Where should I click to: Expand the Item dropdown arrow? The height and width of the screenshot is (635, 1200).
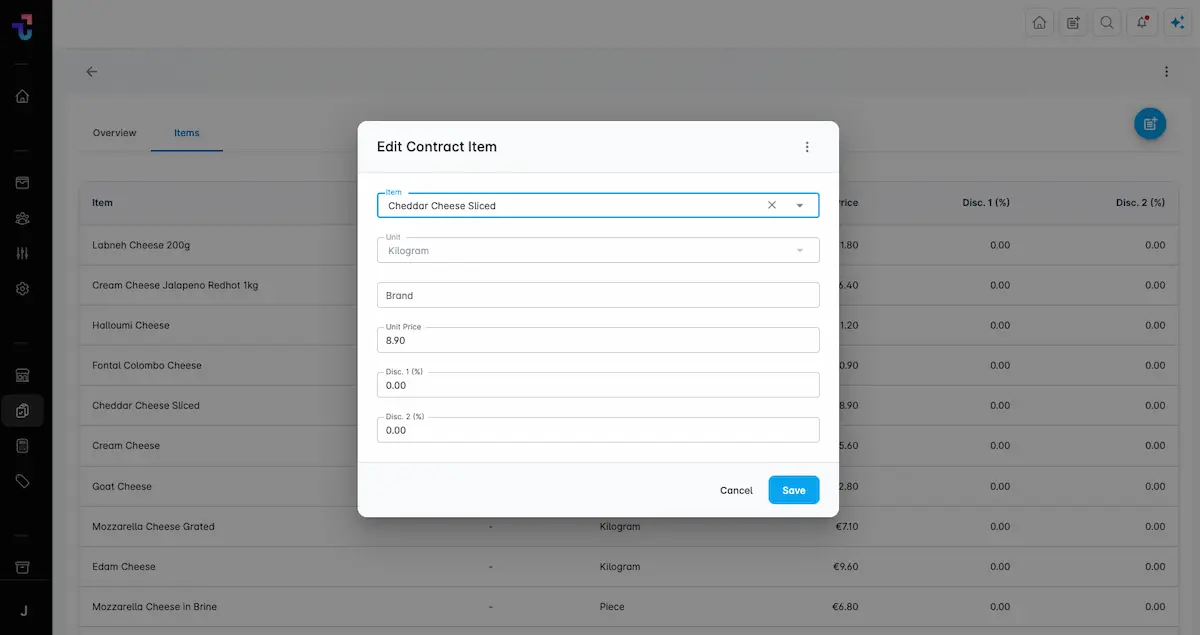coord(800,205)
